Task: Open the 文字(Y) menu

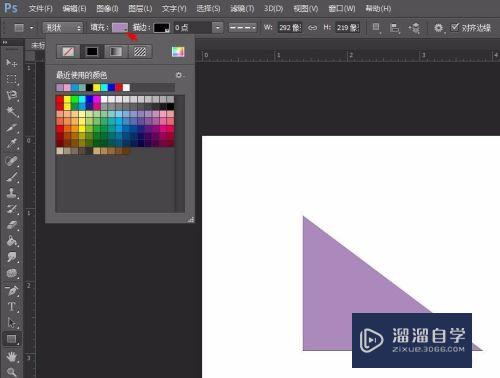Action: point(174,8)
